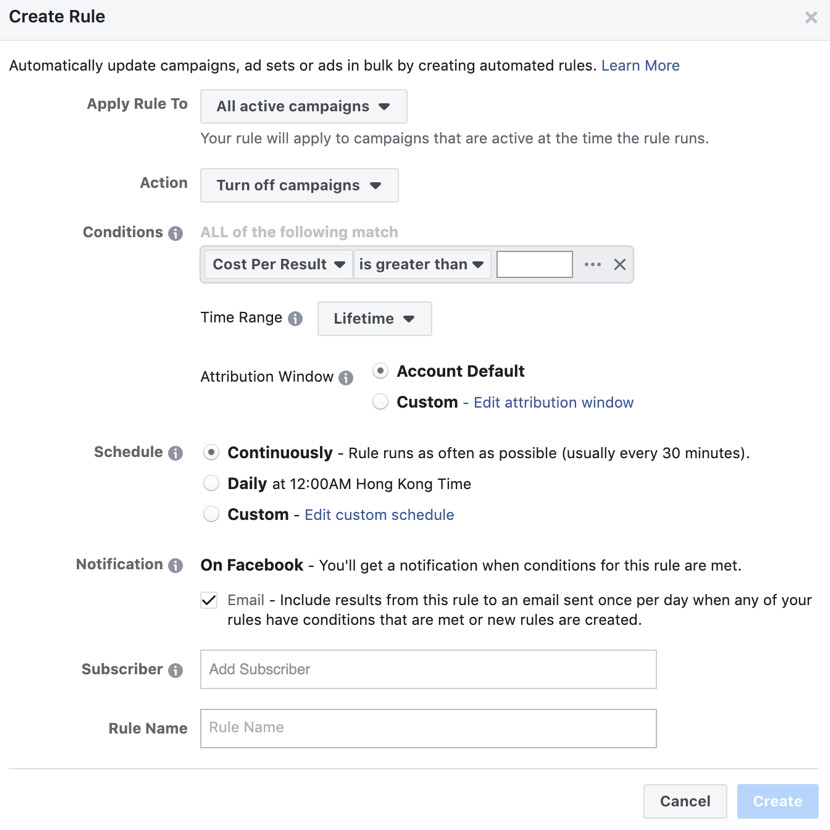Screen dimensions: 830x830
Task: Open the Lifetime time range dropdown
Action: [374, 319]
